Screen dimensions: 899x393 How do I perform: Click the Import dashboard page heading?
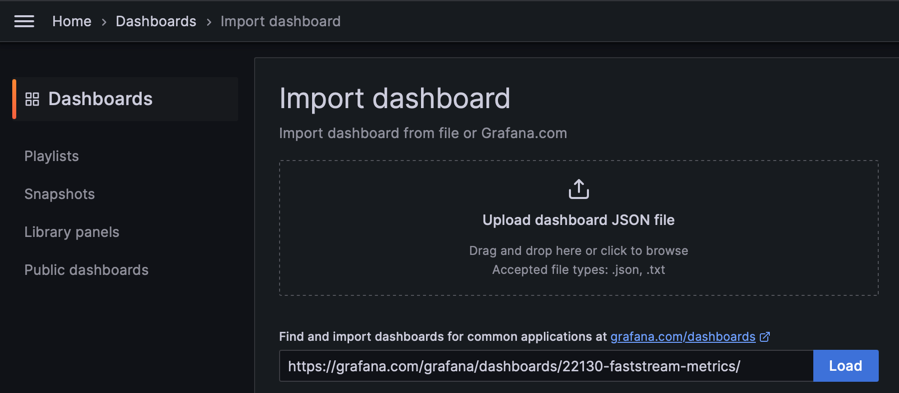coord(394,99)
